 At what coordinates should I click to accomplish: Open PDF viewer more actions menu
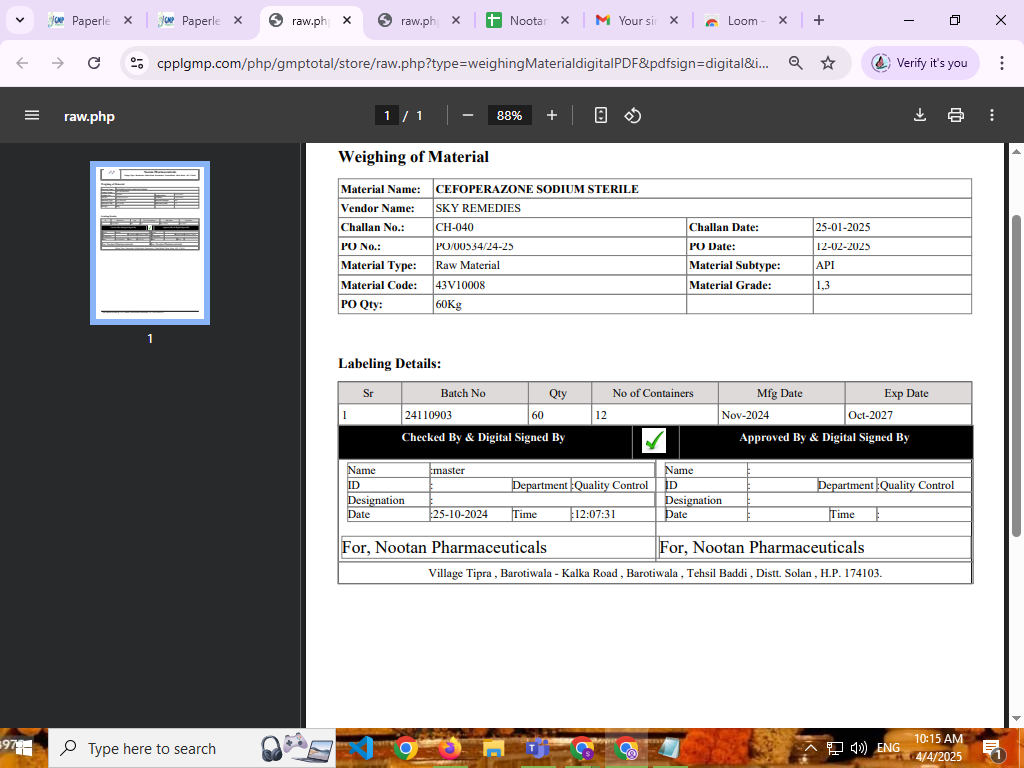(x=991, y=115)
